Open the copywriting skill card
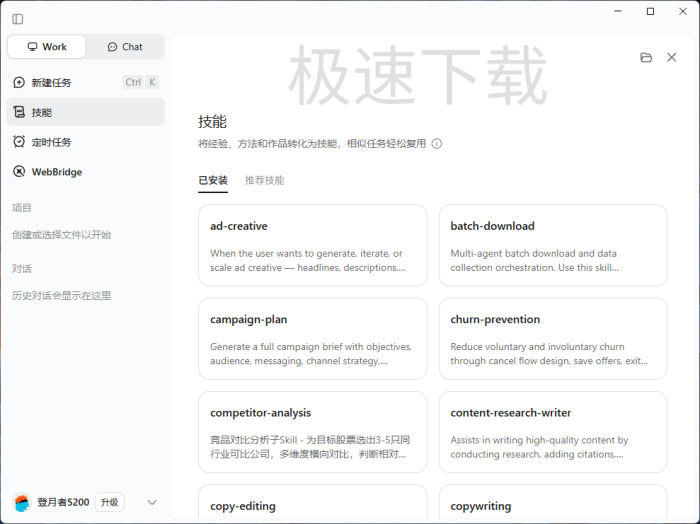 [x=553, y=502]
